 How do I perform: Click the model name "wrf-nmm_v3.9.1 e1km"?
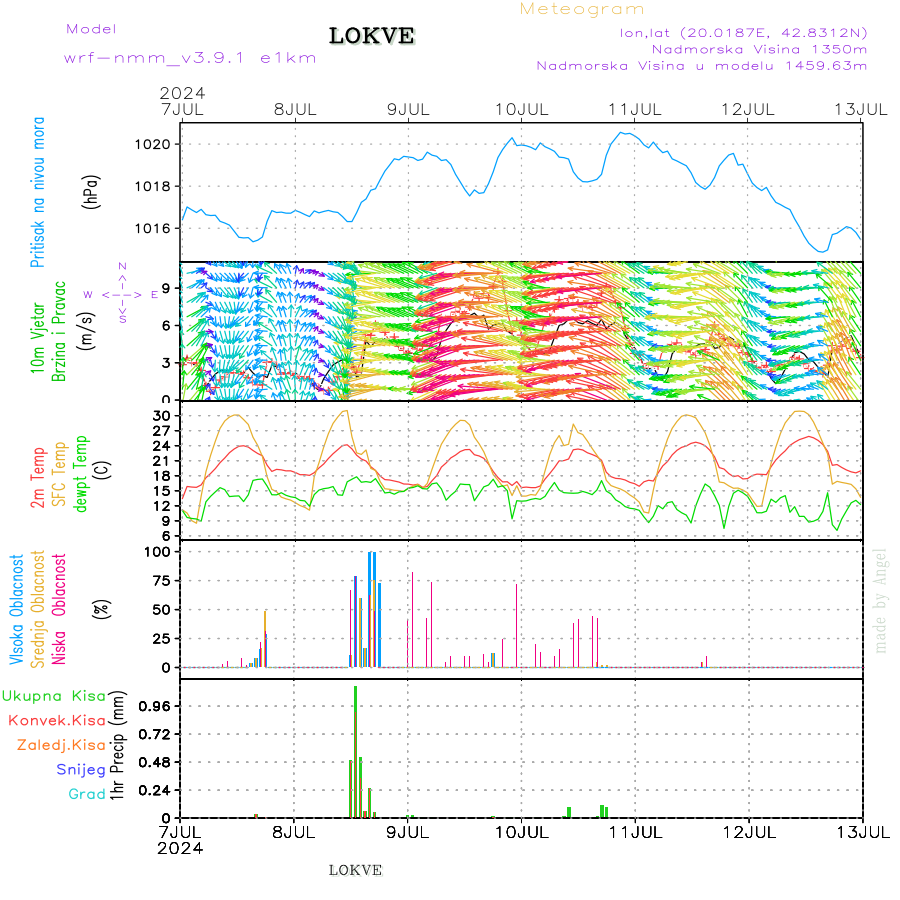pyautogui.click(x=190, y=58)
